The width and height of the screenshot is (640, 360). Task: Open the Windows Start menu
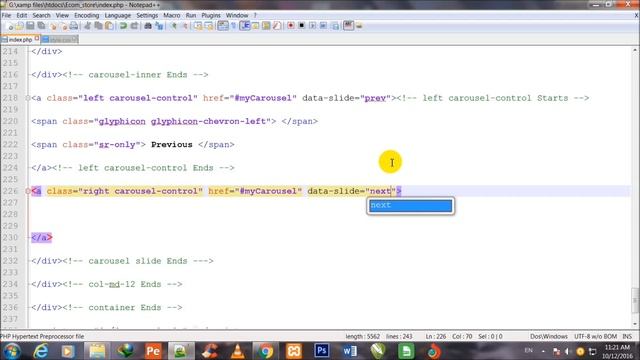click(x=11, y=351)
